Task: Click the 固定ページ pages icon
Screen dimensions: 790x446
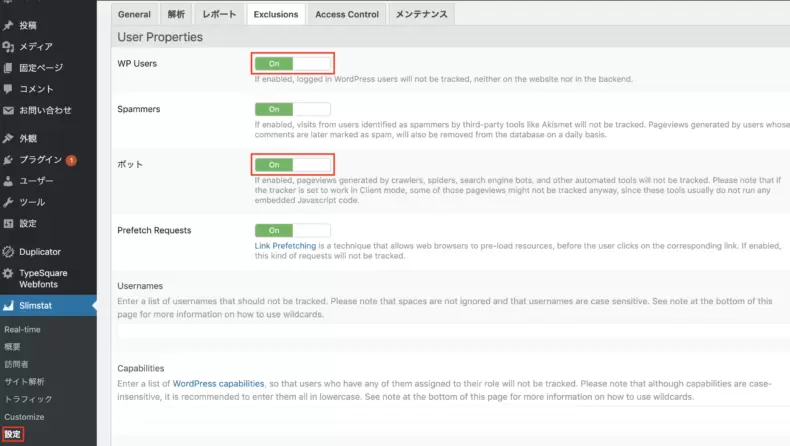Action: 8,68
